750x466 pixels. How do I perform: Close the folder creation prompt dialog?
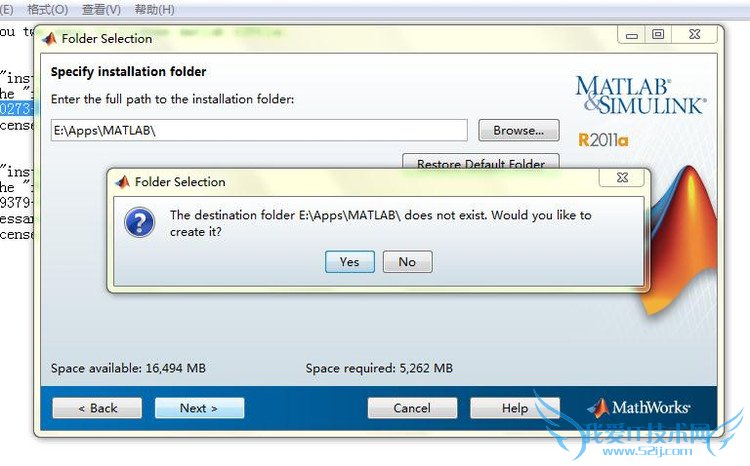(x=622, y=178)
